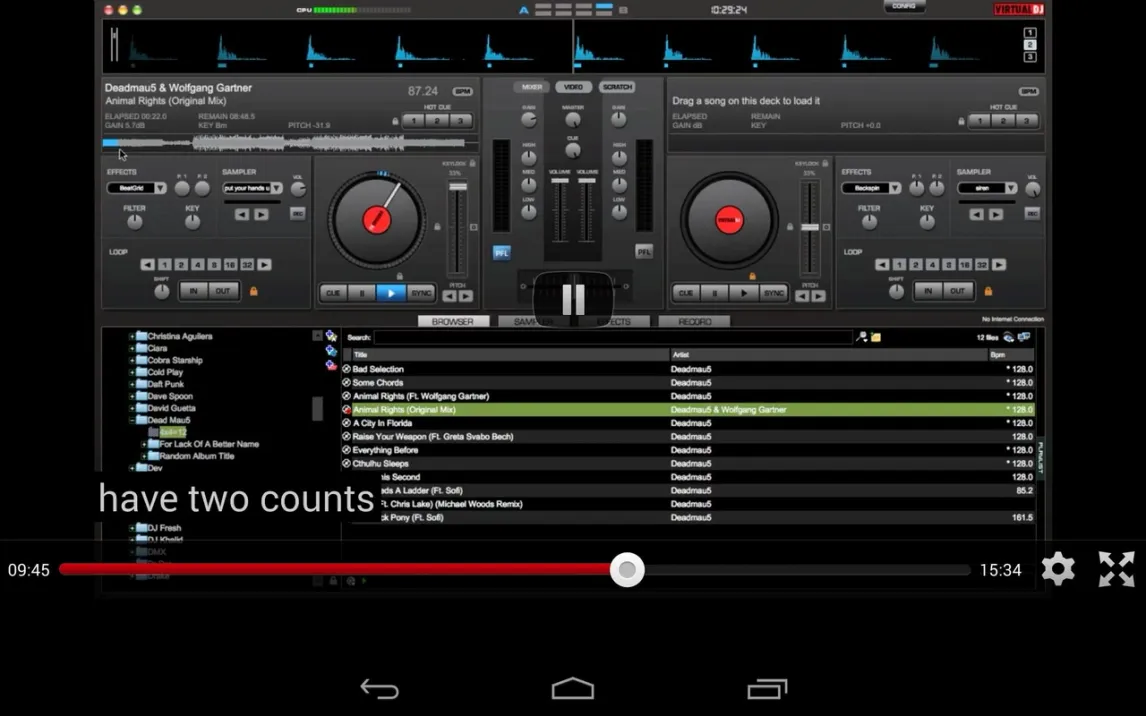Image resolution: width=1146 pixels, height=716 pixels.
Task: Select the SCRATCH mixer tab
Action: coord(617,87)
